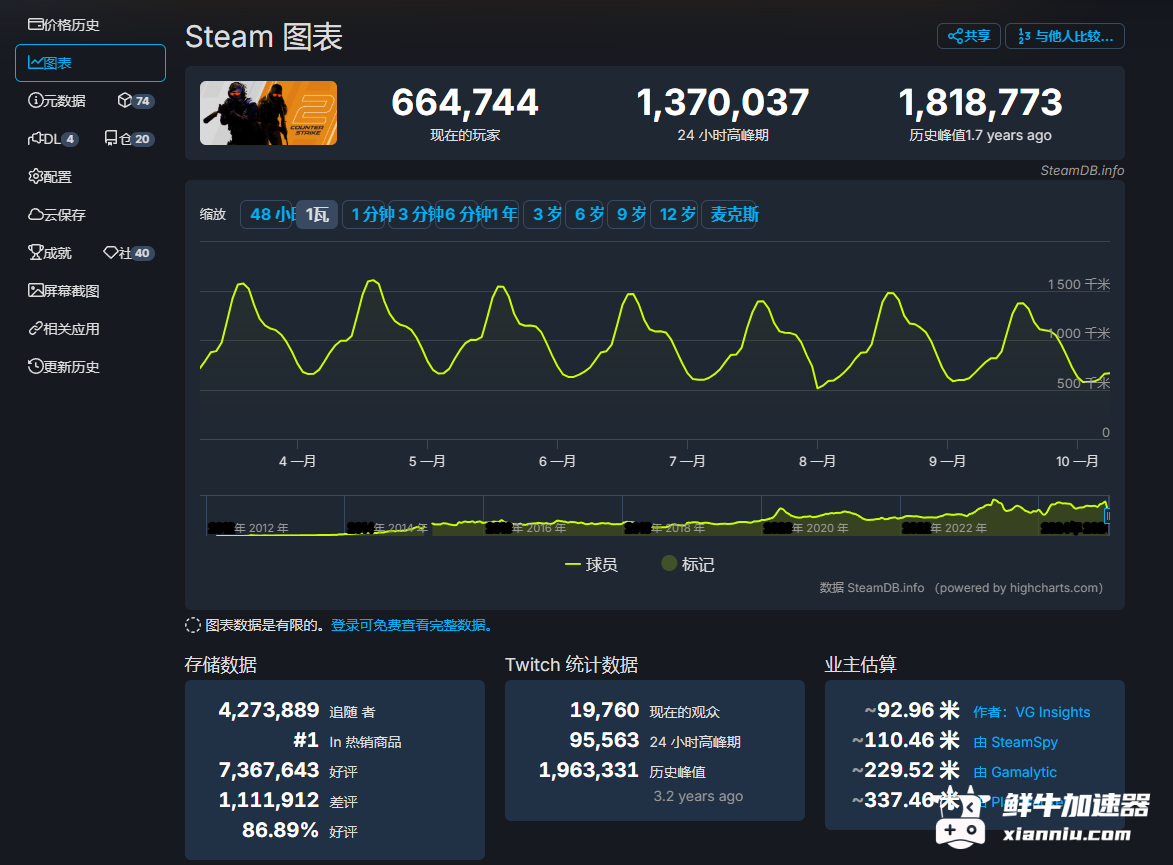Click the ~92.96 米 owner estimate
The height and width of the screenshot is (865, 1173).
click(x=912, y=710)
